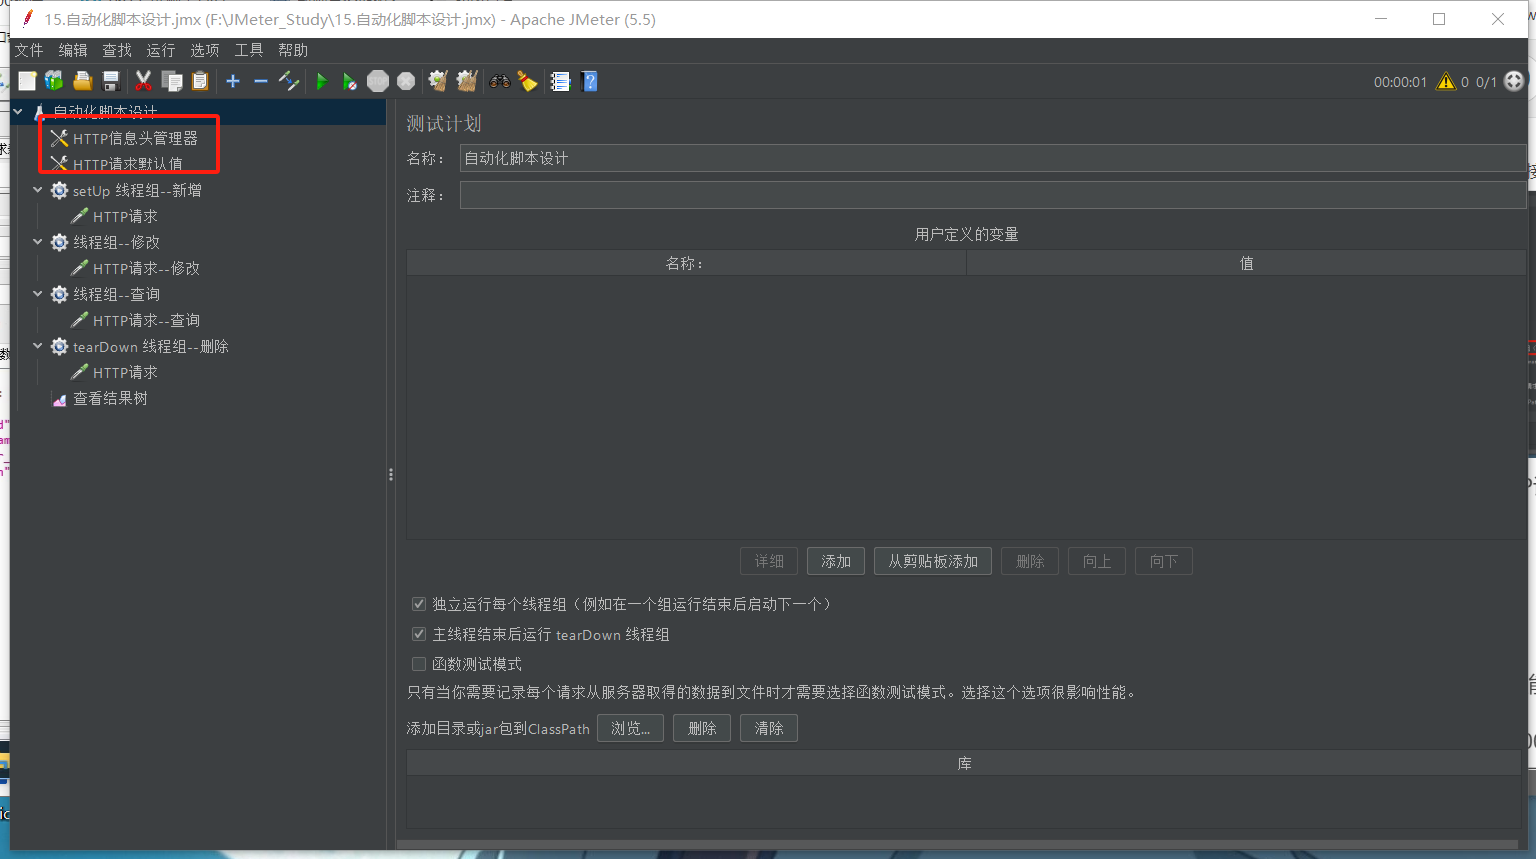
Task: Click the Shutdown round X icon
Action: point(406,81)
